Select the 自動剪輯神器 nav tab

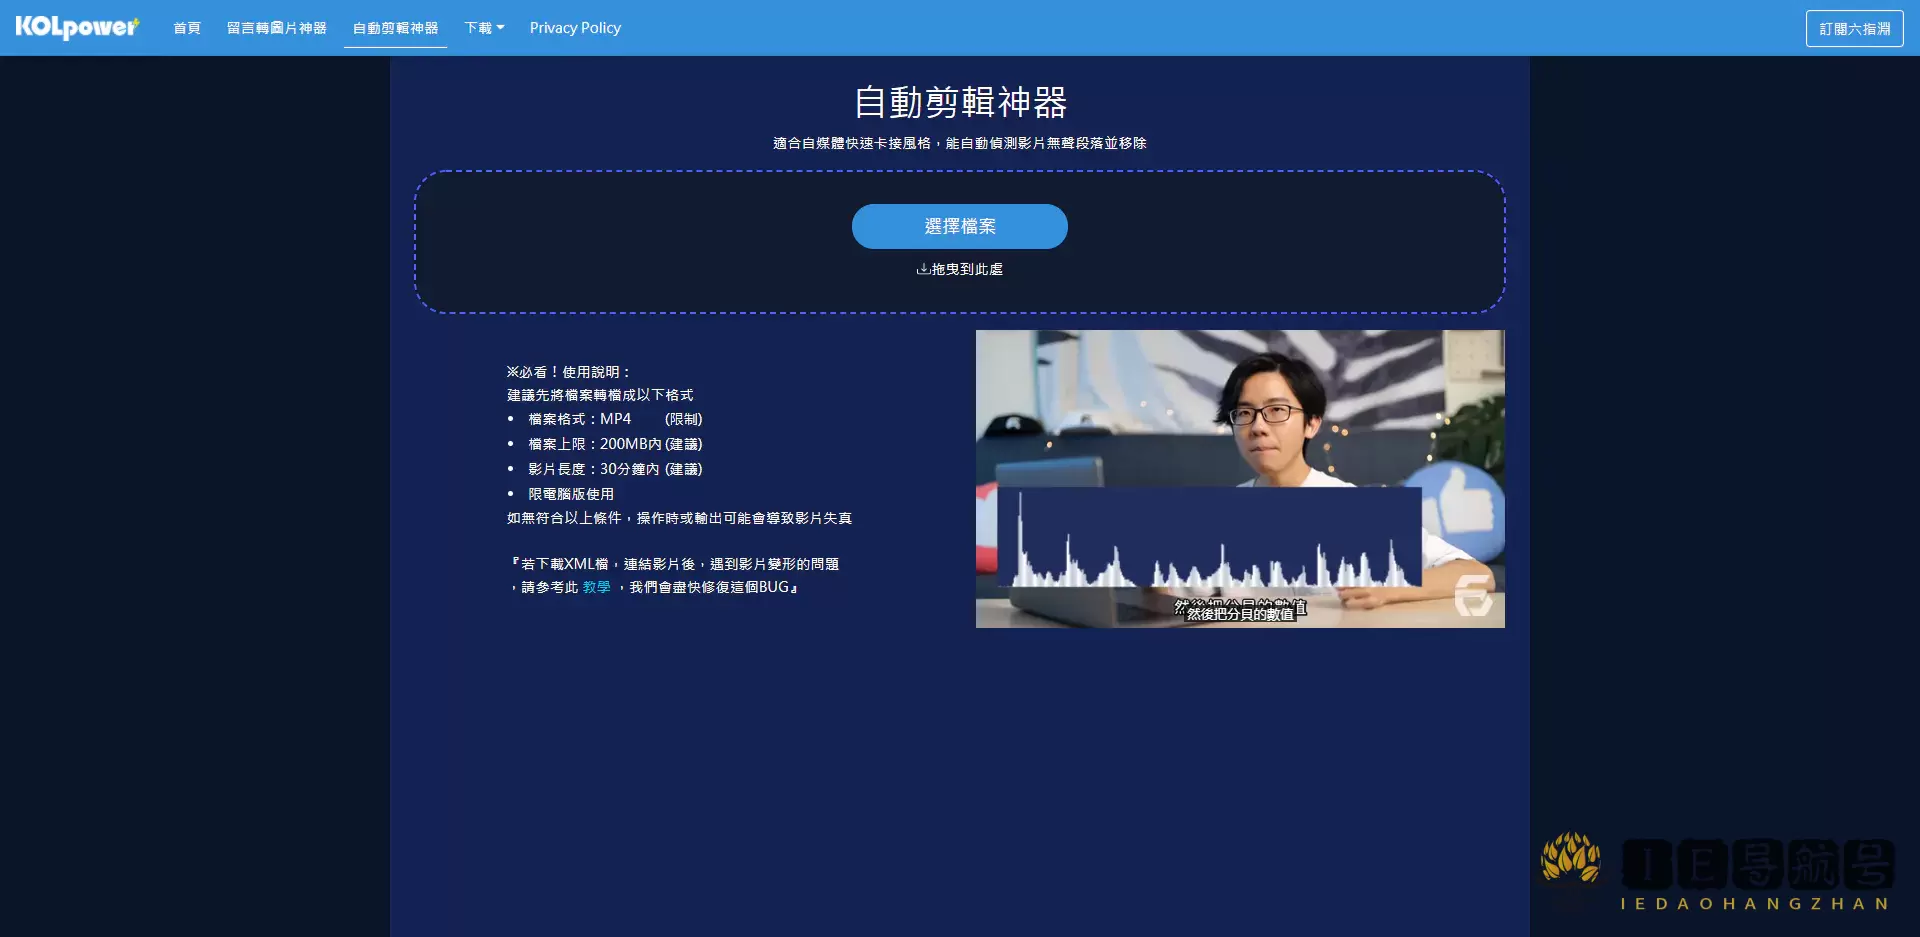(395, 28)
